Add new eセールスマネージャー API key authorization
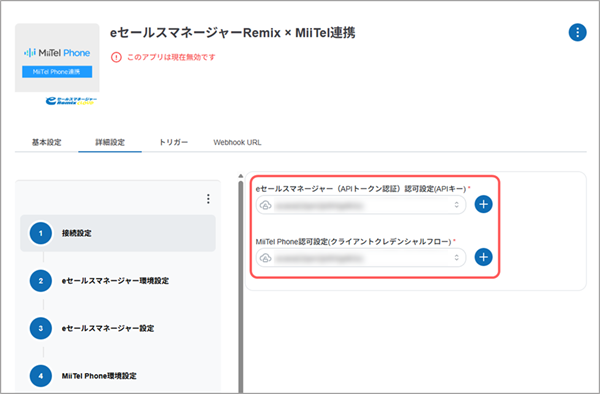This screenshot has width=600, height=394. (x=483, y=204)
